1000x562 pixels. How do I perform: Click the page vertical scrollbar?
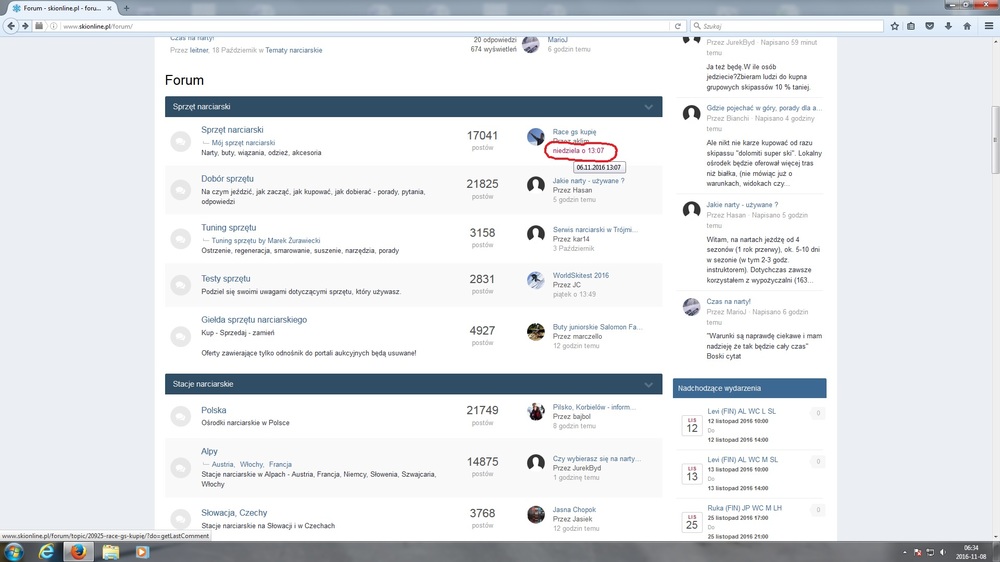click(995, 140)
